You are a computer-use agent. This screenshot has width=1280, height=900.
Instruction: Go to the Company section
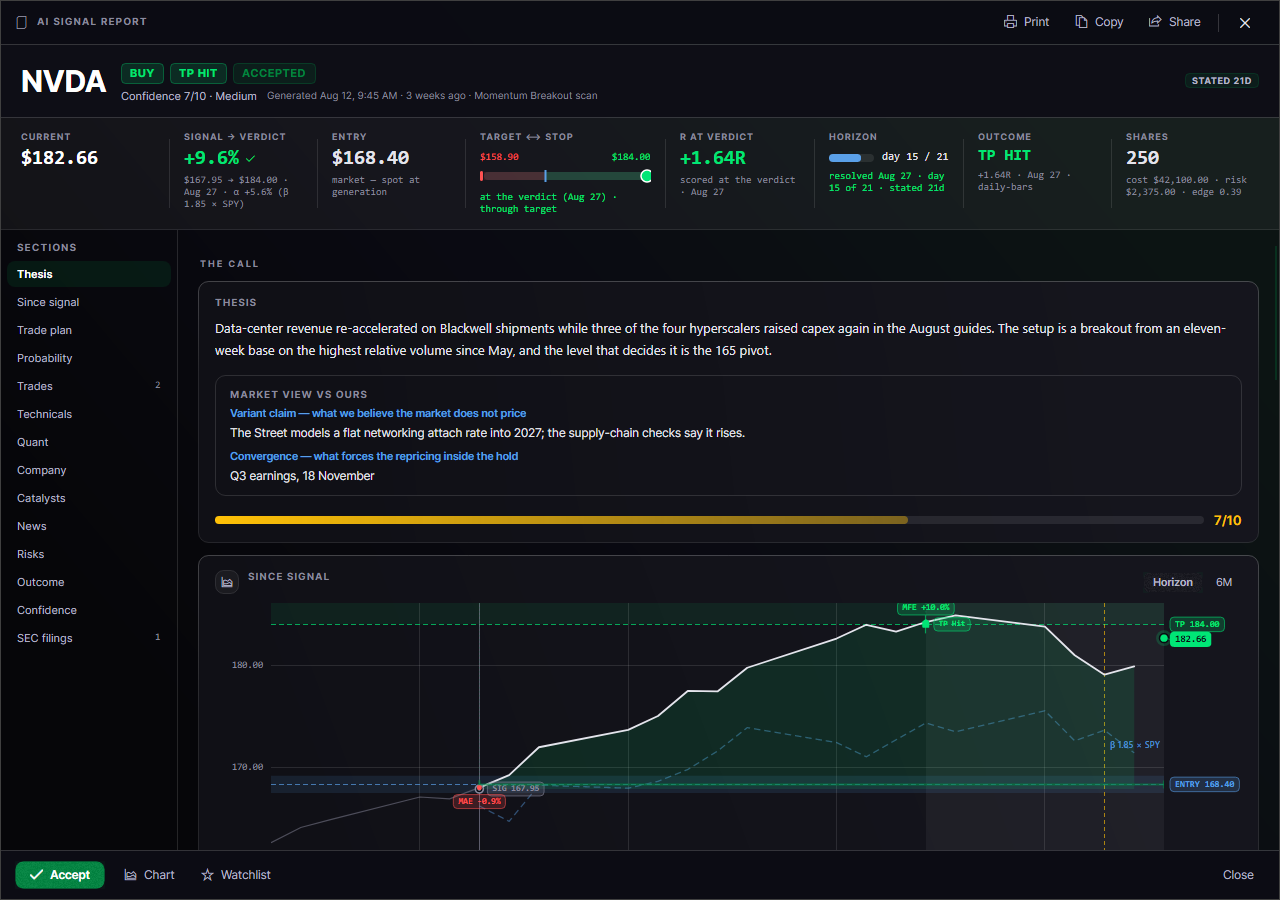click(89, 470)
